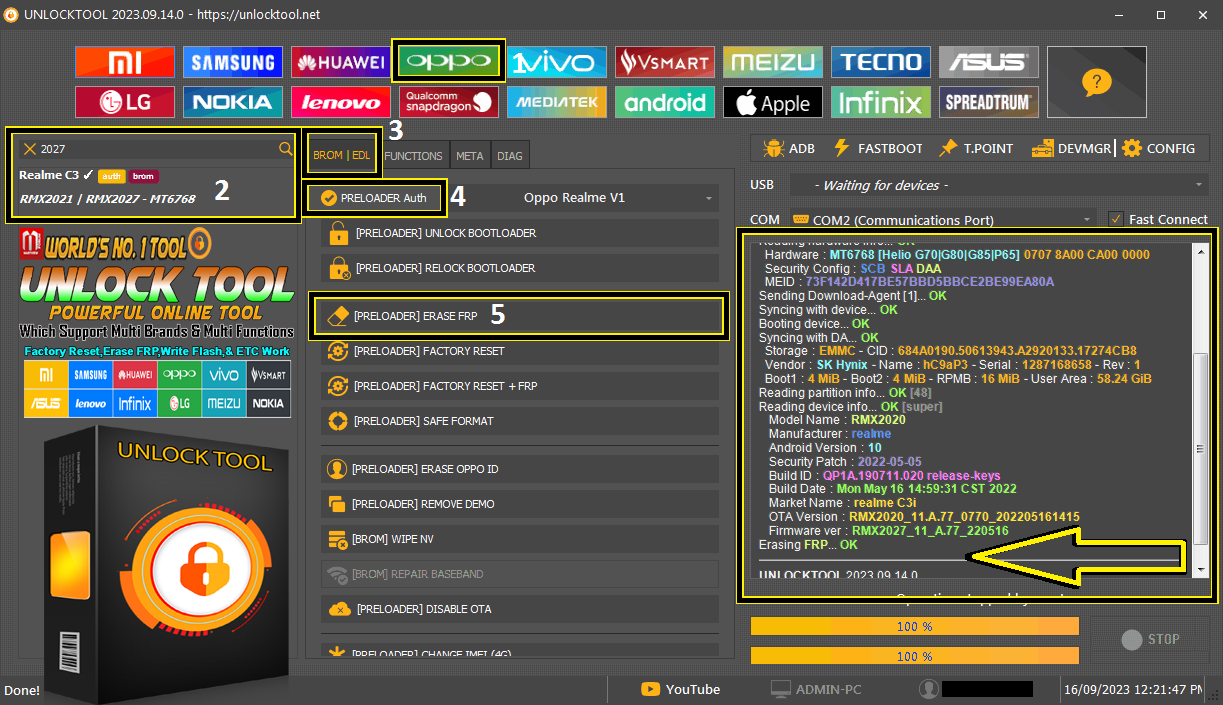Open the help question mark icon
This screenshot has height=705, width=1223.
[x=1097, y=82]
